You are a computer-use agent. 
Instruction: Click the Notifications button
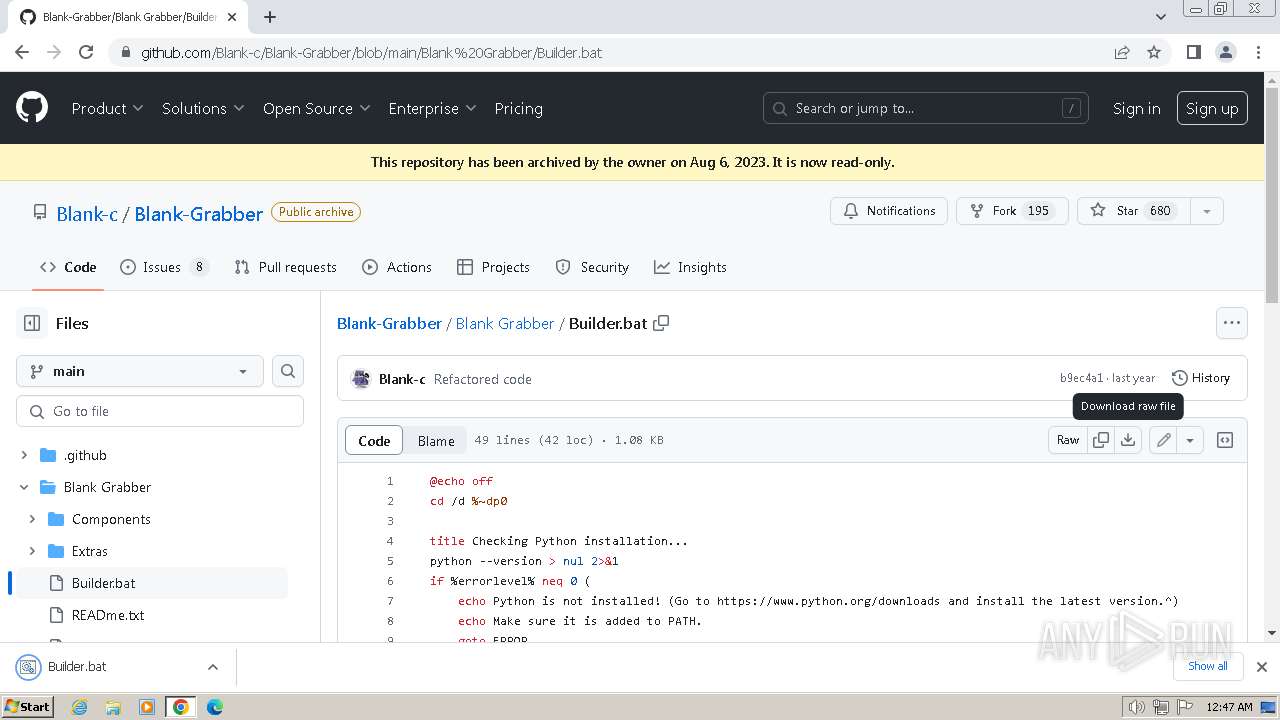[x=889, y=211]
